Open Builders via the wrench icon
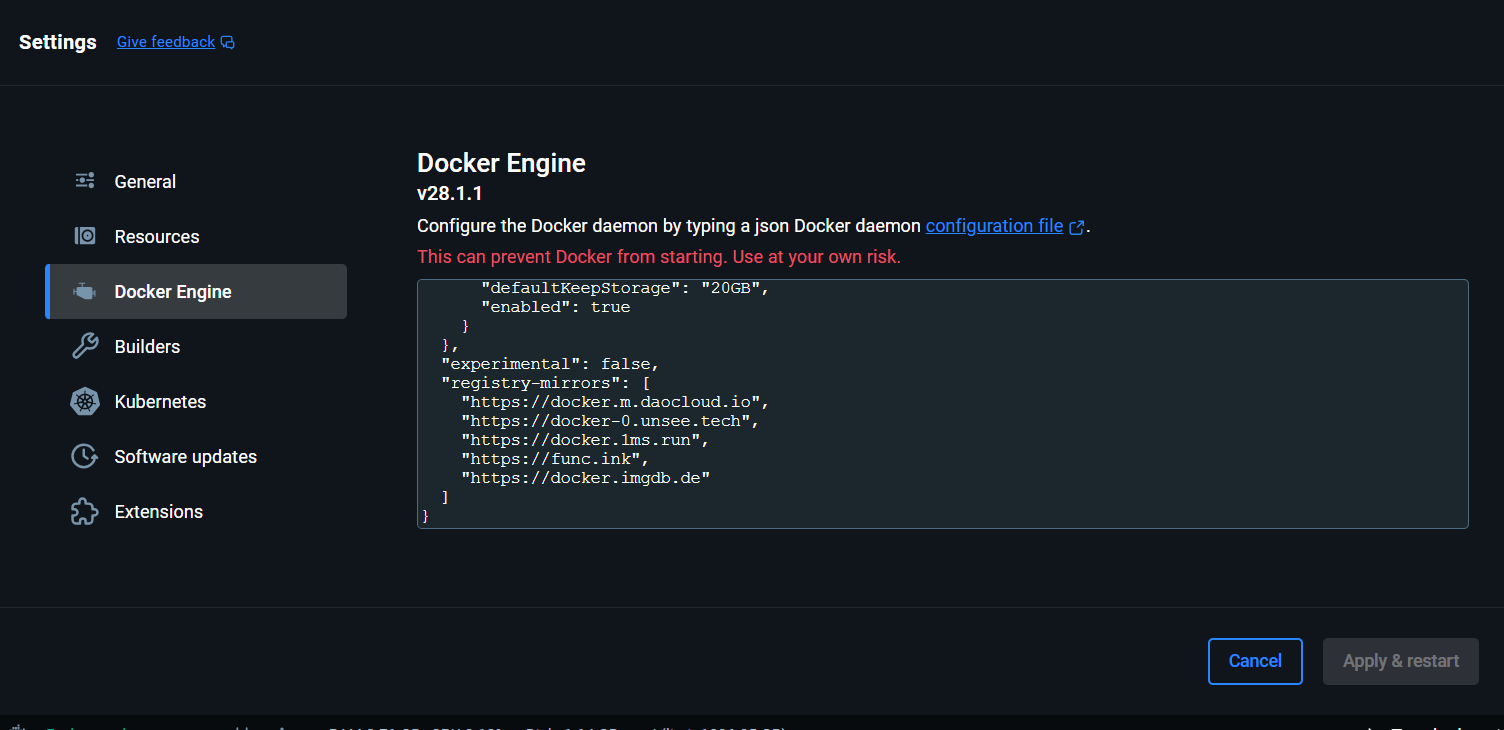The width and height of the screenshot is (1504, 730). [85, 346]
